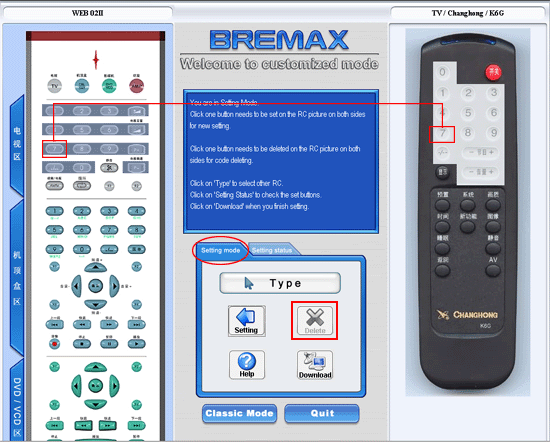The width and height of the screenshot is (550, 442).
Task: Click the Delete X icon button
Action: coord(315,321)
